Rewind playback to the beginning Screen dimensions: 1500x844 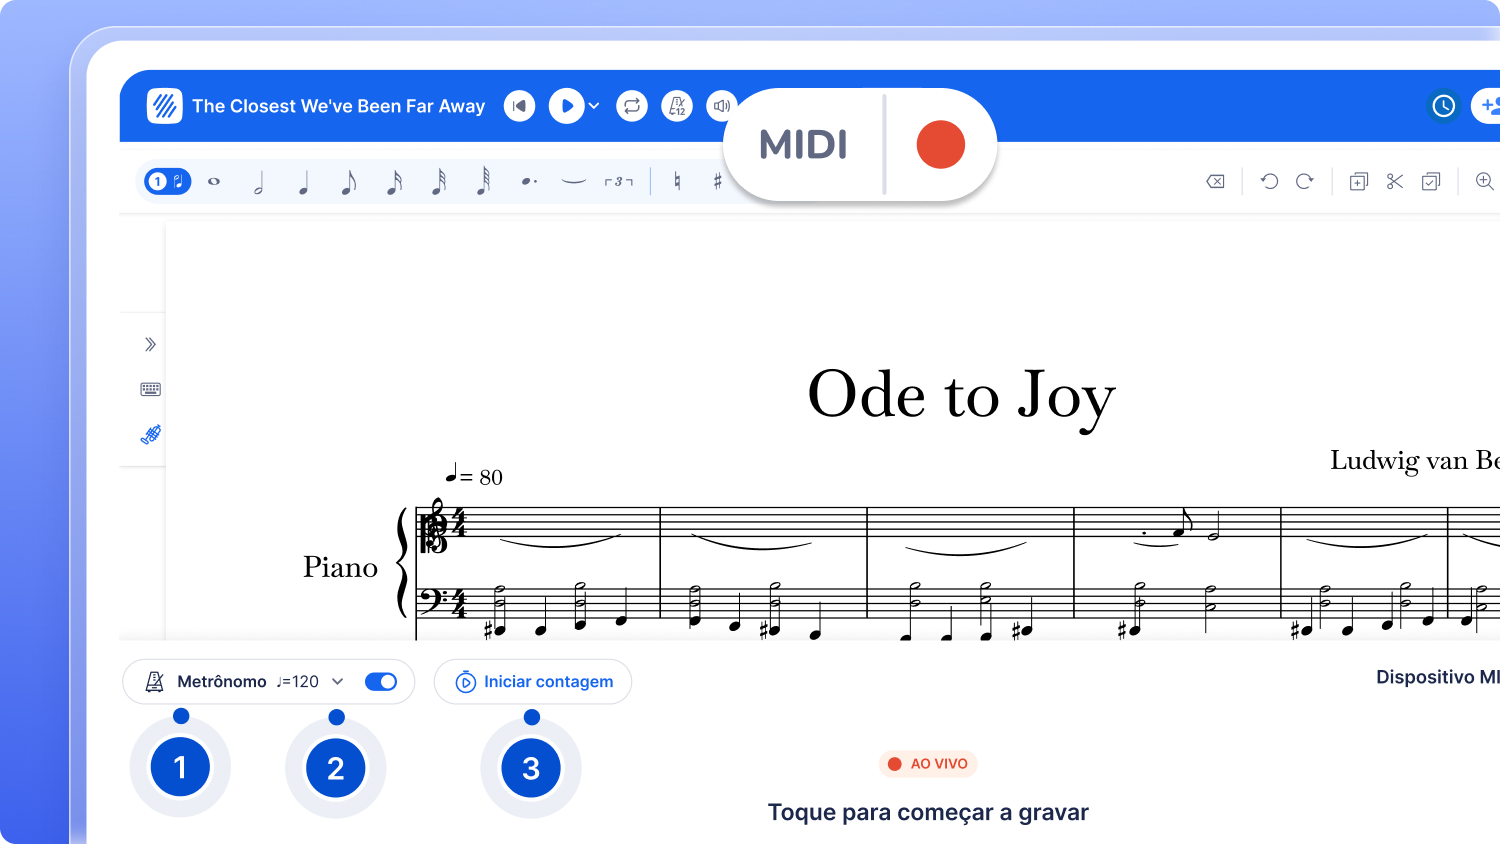(x=519, y=106)
